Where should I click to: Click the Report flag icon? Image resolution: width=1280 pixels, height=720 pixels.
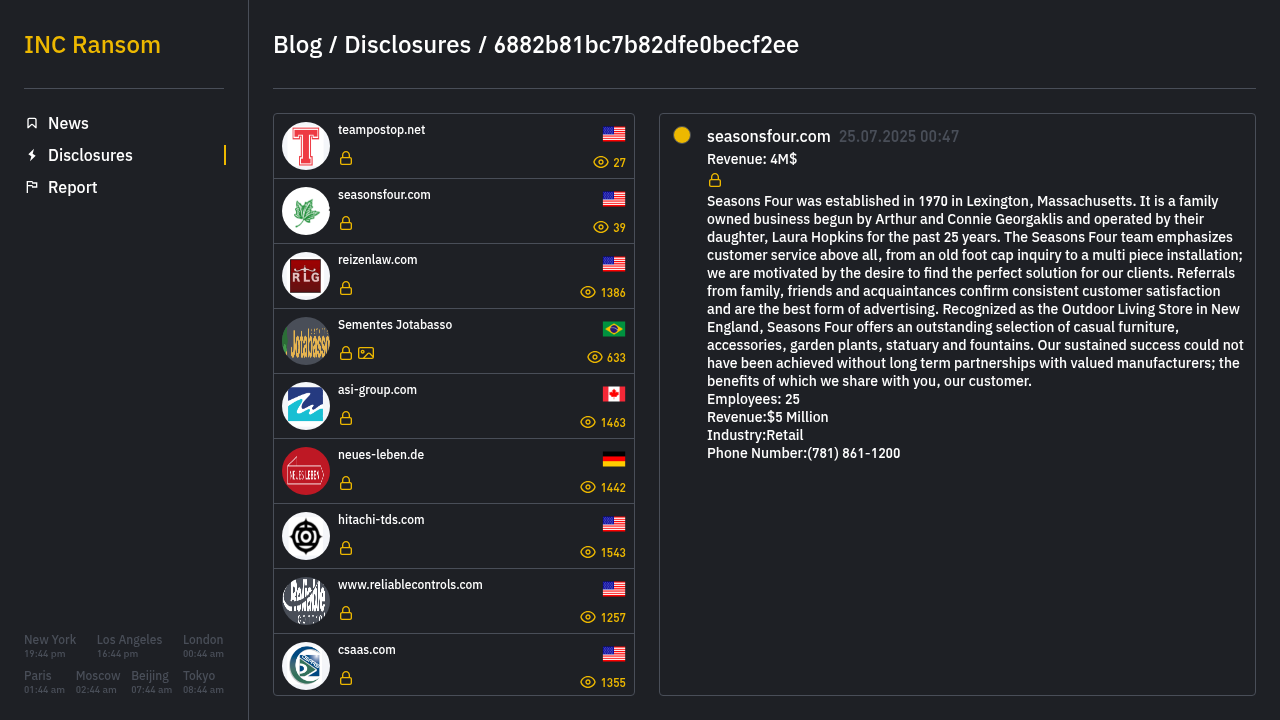[32, 187]
